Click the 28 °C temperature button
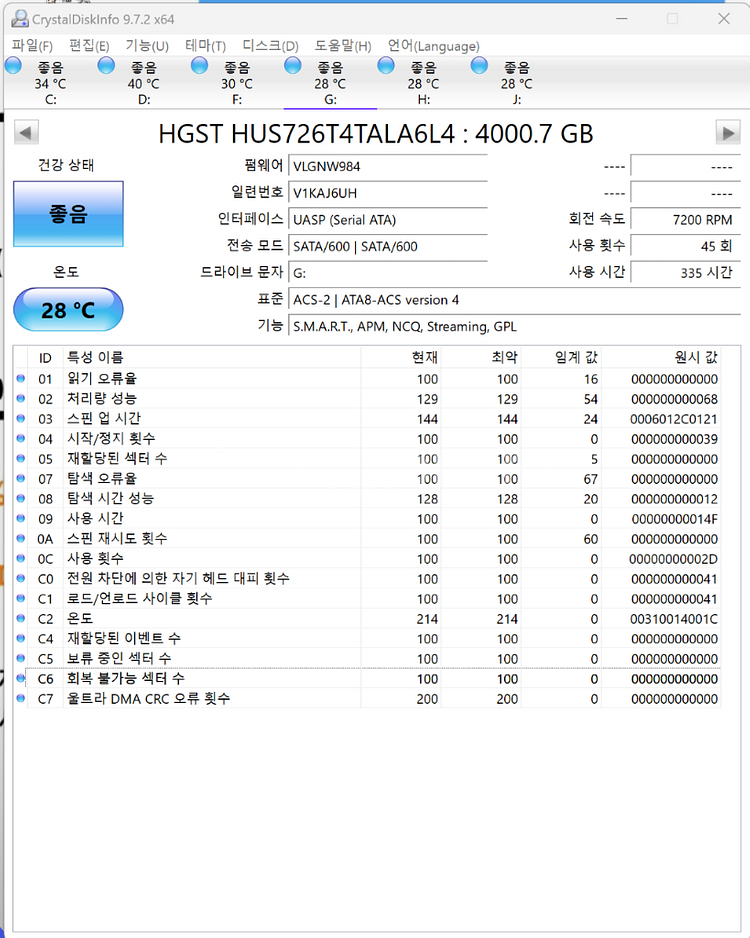Viewport: 750px width, 938px height. pyautogui.click(x=68, y=310)
